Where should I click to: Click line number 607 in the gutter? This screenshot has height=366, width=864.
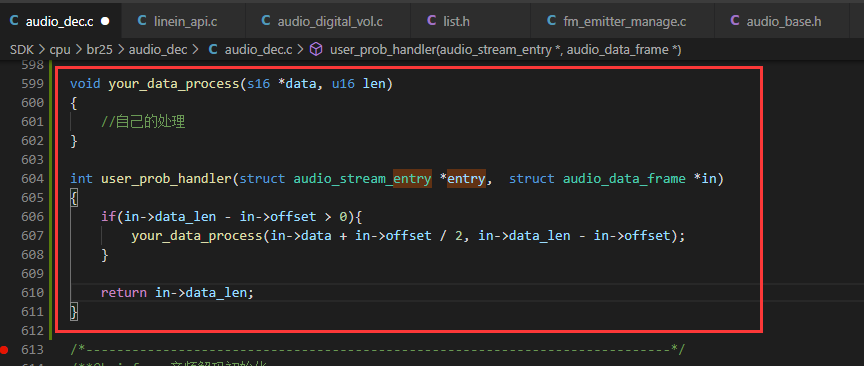click(x=34, y=236)
